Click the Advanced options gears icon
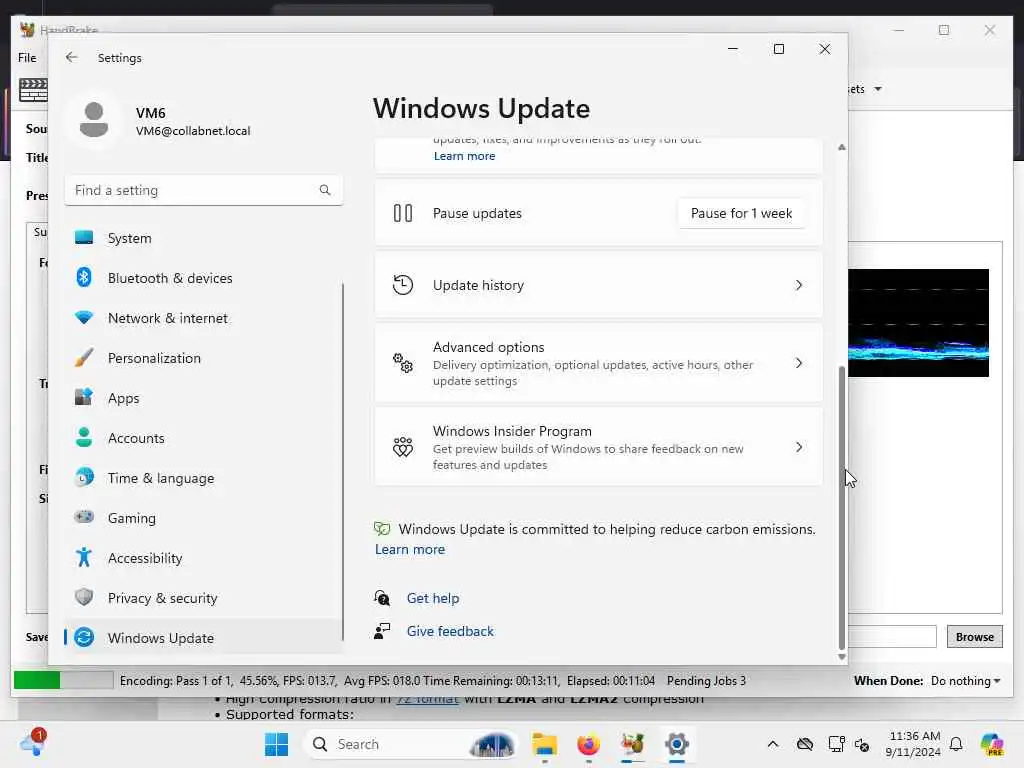Image resolution: width=1024 pixels, height=768 pixels. [403, 363]
